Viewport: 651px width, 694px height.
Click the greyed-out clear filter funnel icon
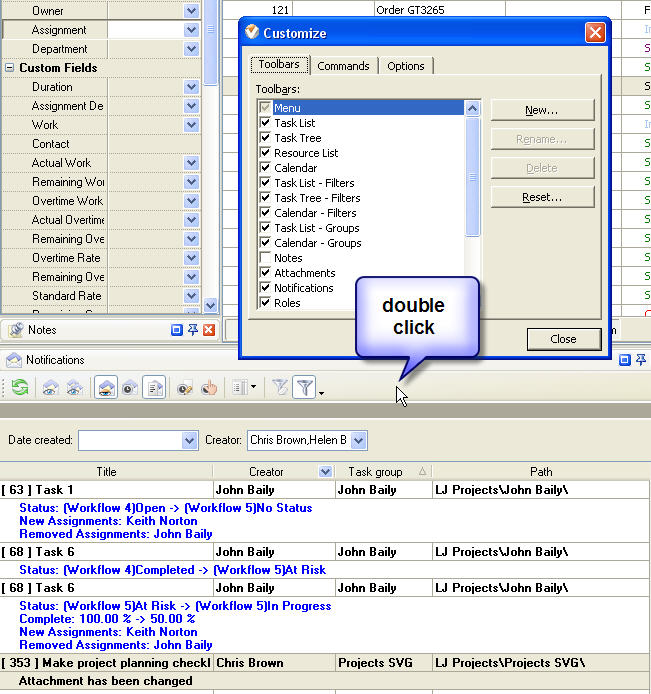pyautogui.click(x=279, y=388)
